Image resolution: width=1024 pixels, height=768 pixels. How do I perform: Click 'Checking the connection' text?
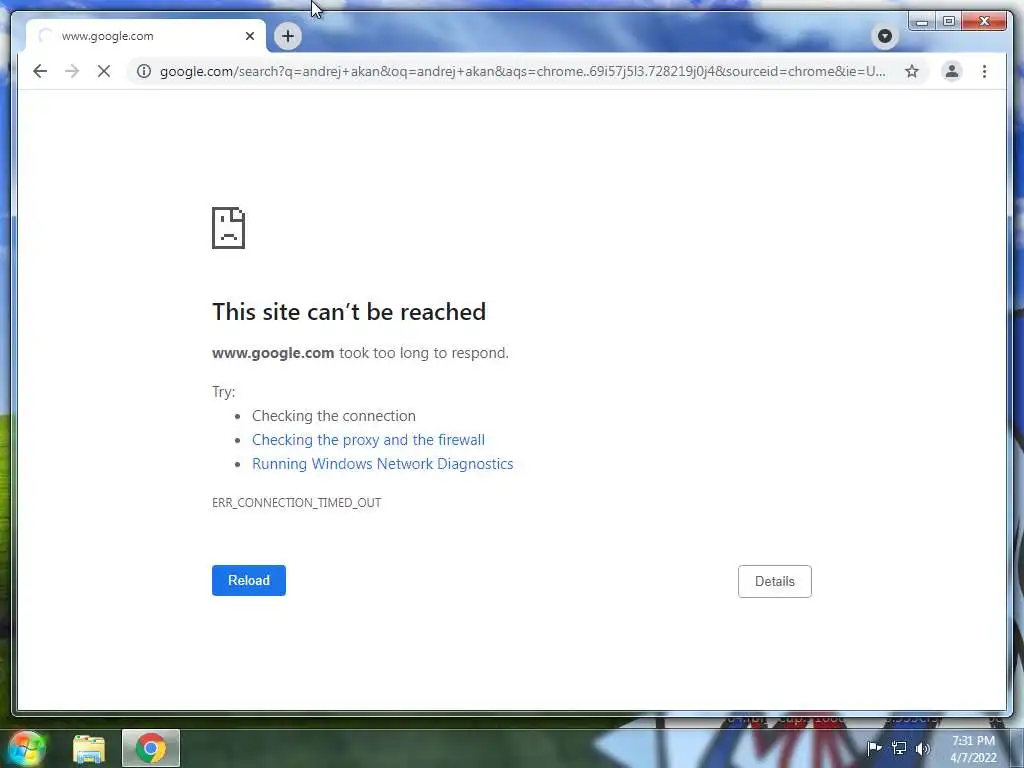(x=334, y=416)
